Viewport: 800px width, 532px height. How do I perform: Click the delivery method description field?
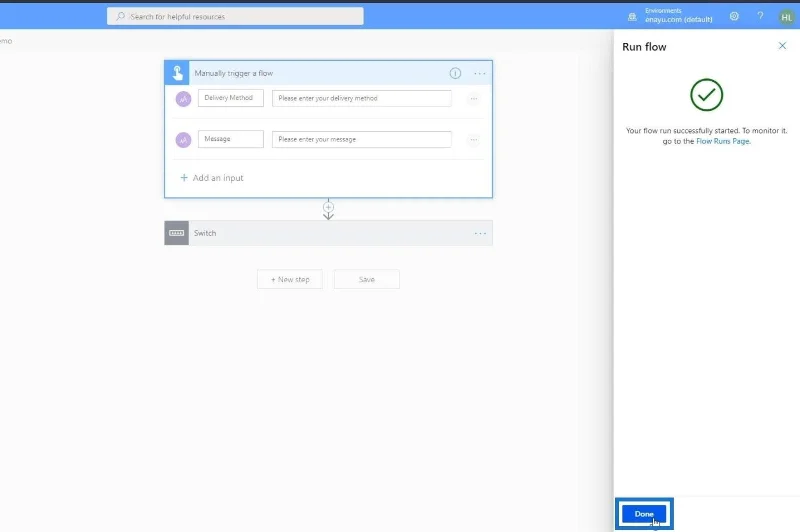point(362,98)
